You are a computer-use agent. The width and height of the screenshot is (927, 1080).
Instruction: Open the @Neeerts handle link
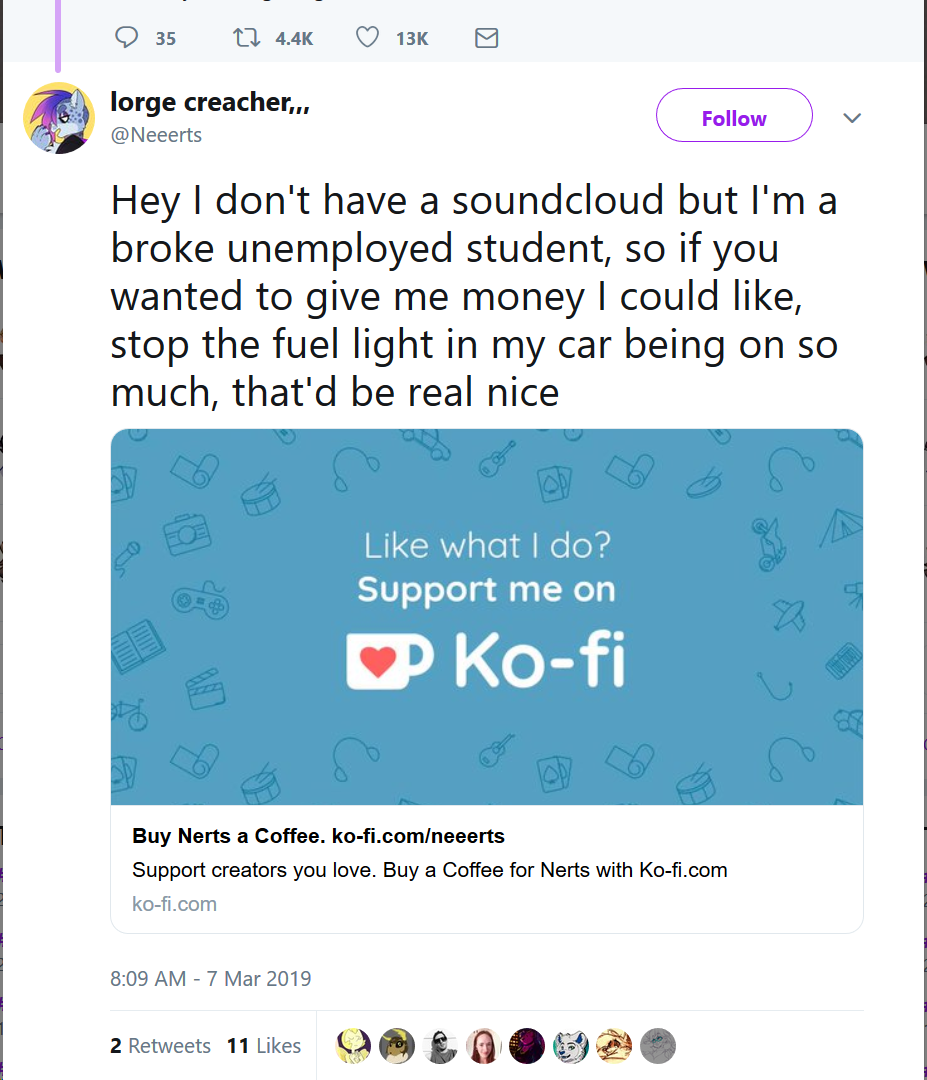click(156, 135)
